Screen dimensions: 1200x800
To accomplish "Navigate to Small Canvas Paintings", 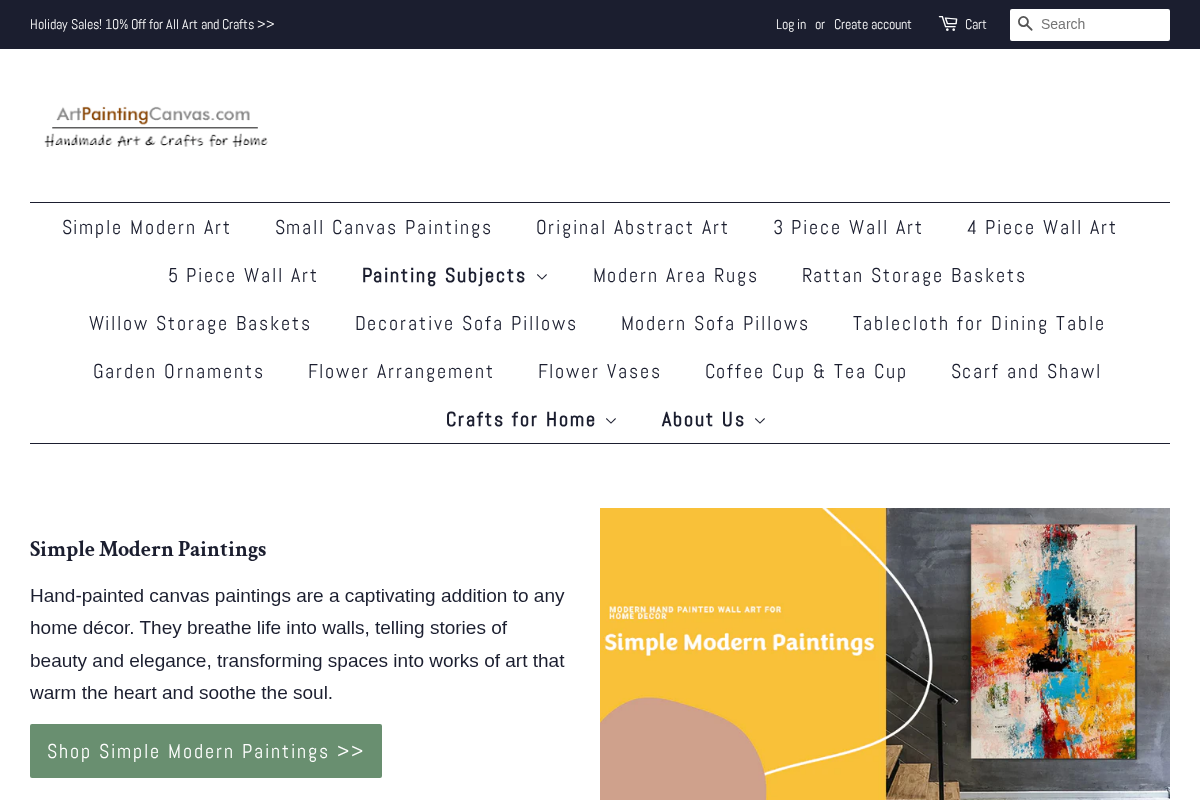I will [x=383, y=226].
